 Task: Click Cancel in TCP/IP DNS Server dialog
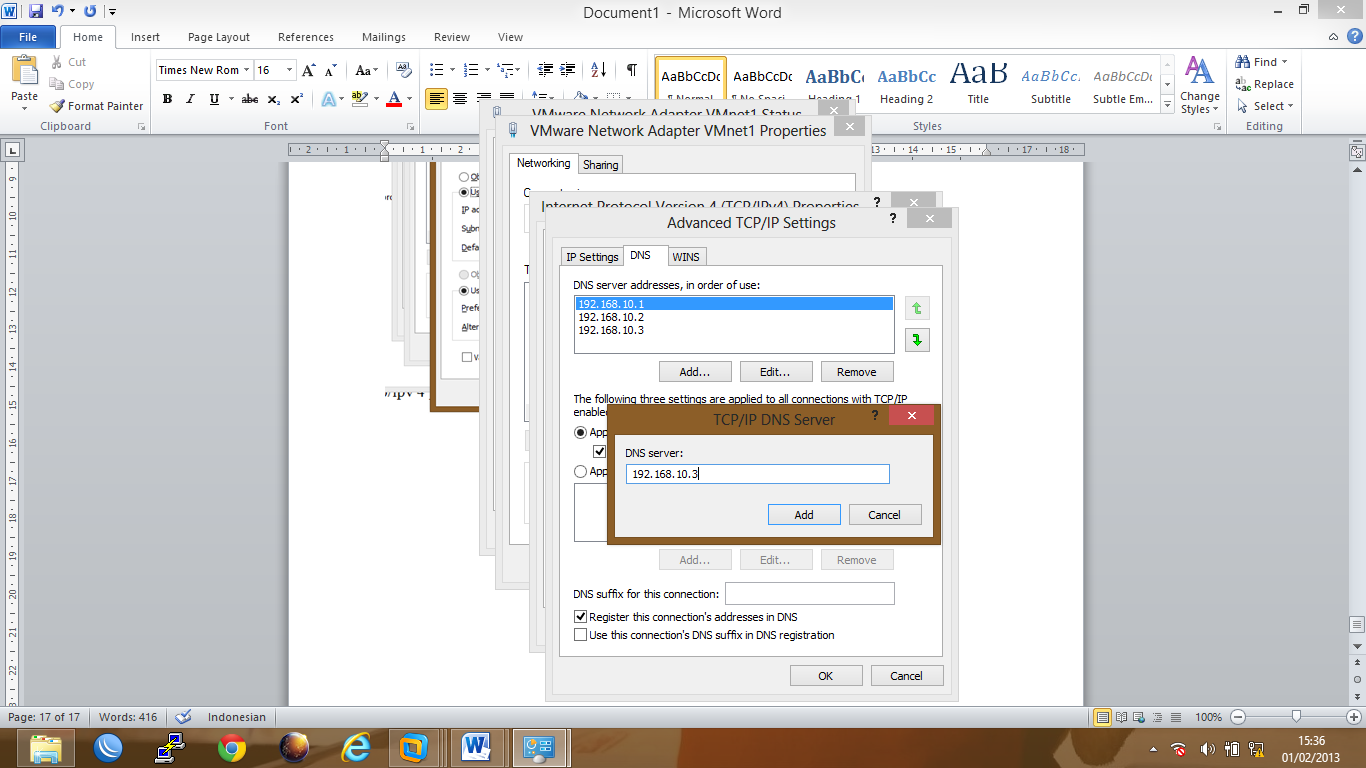click(884, 515)
